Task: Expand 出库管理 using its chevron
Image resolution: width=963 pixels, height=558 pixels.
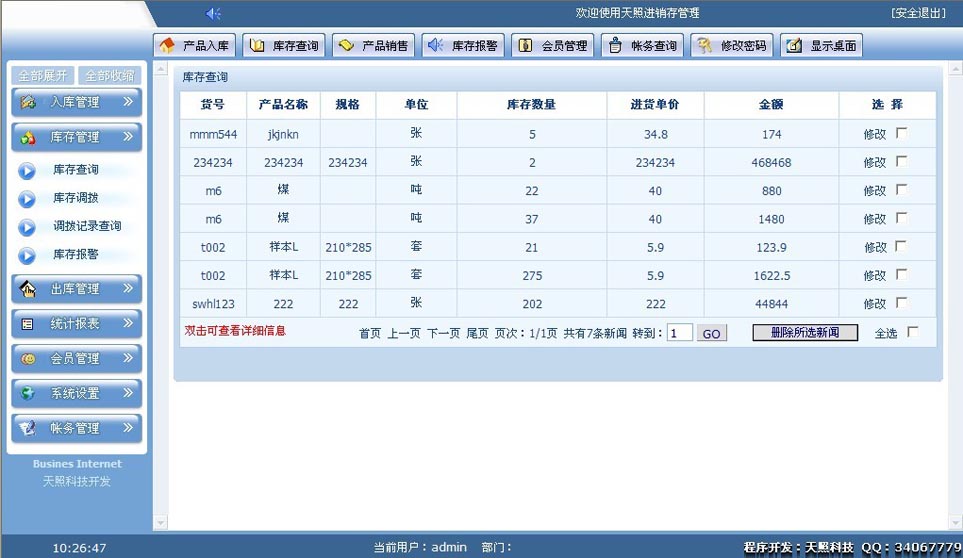Action: [128, 288]
